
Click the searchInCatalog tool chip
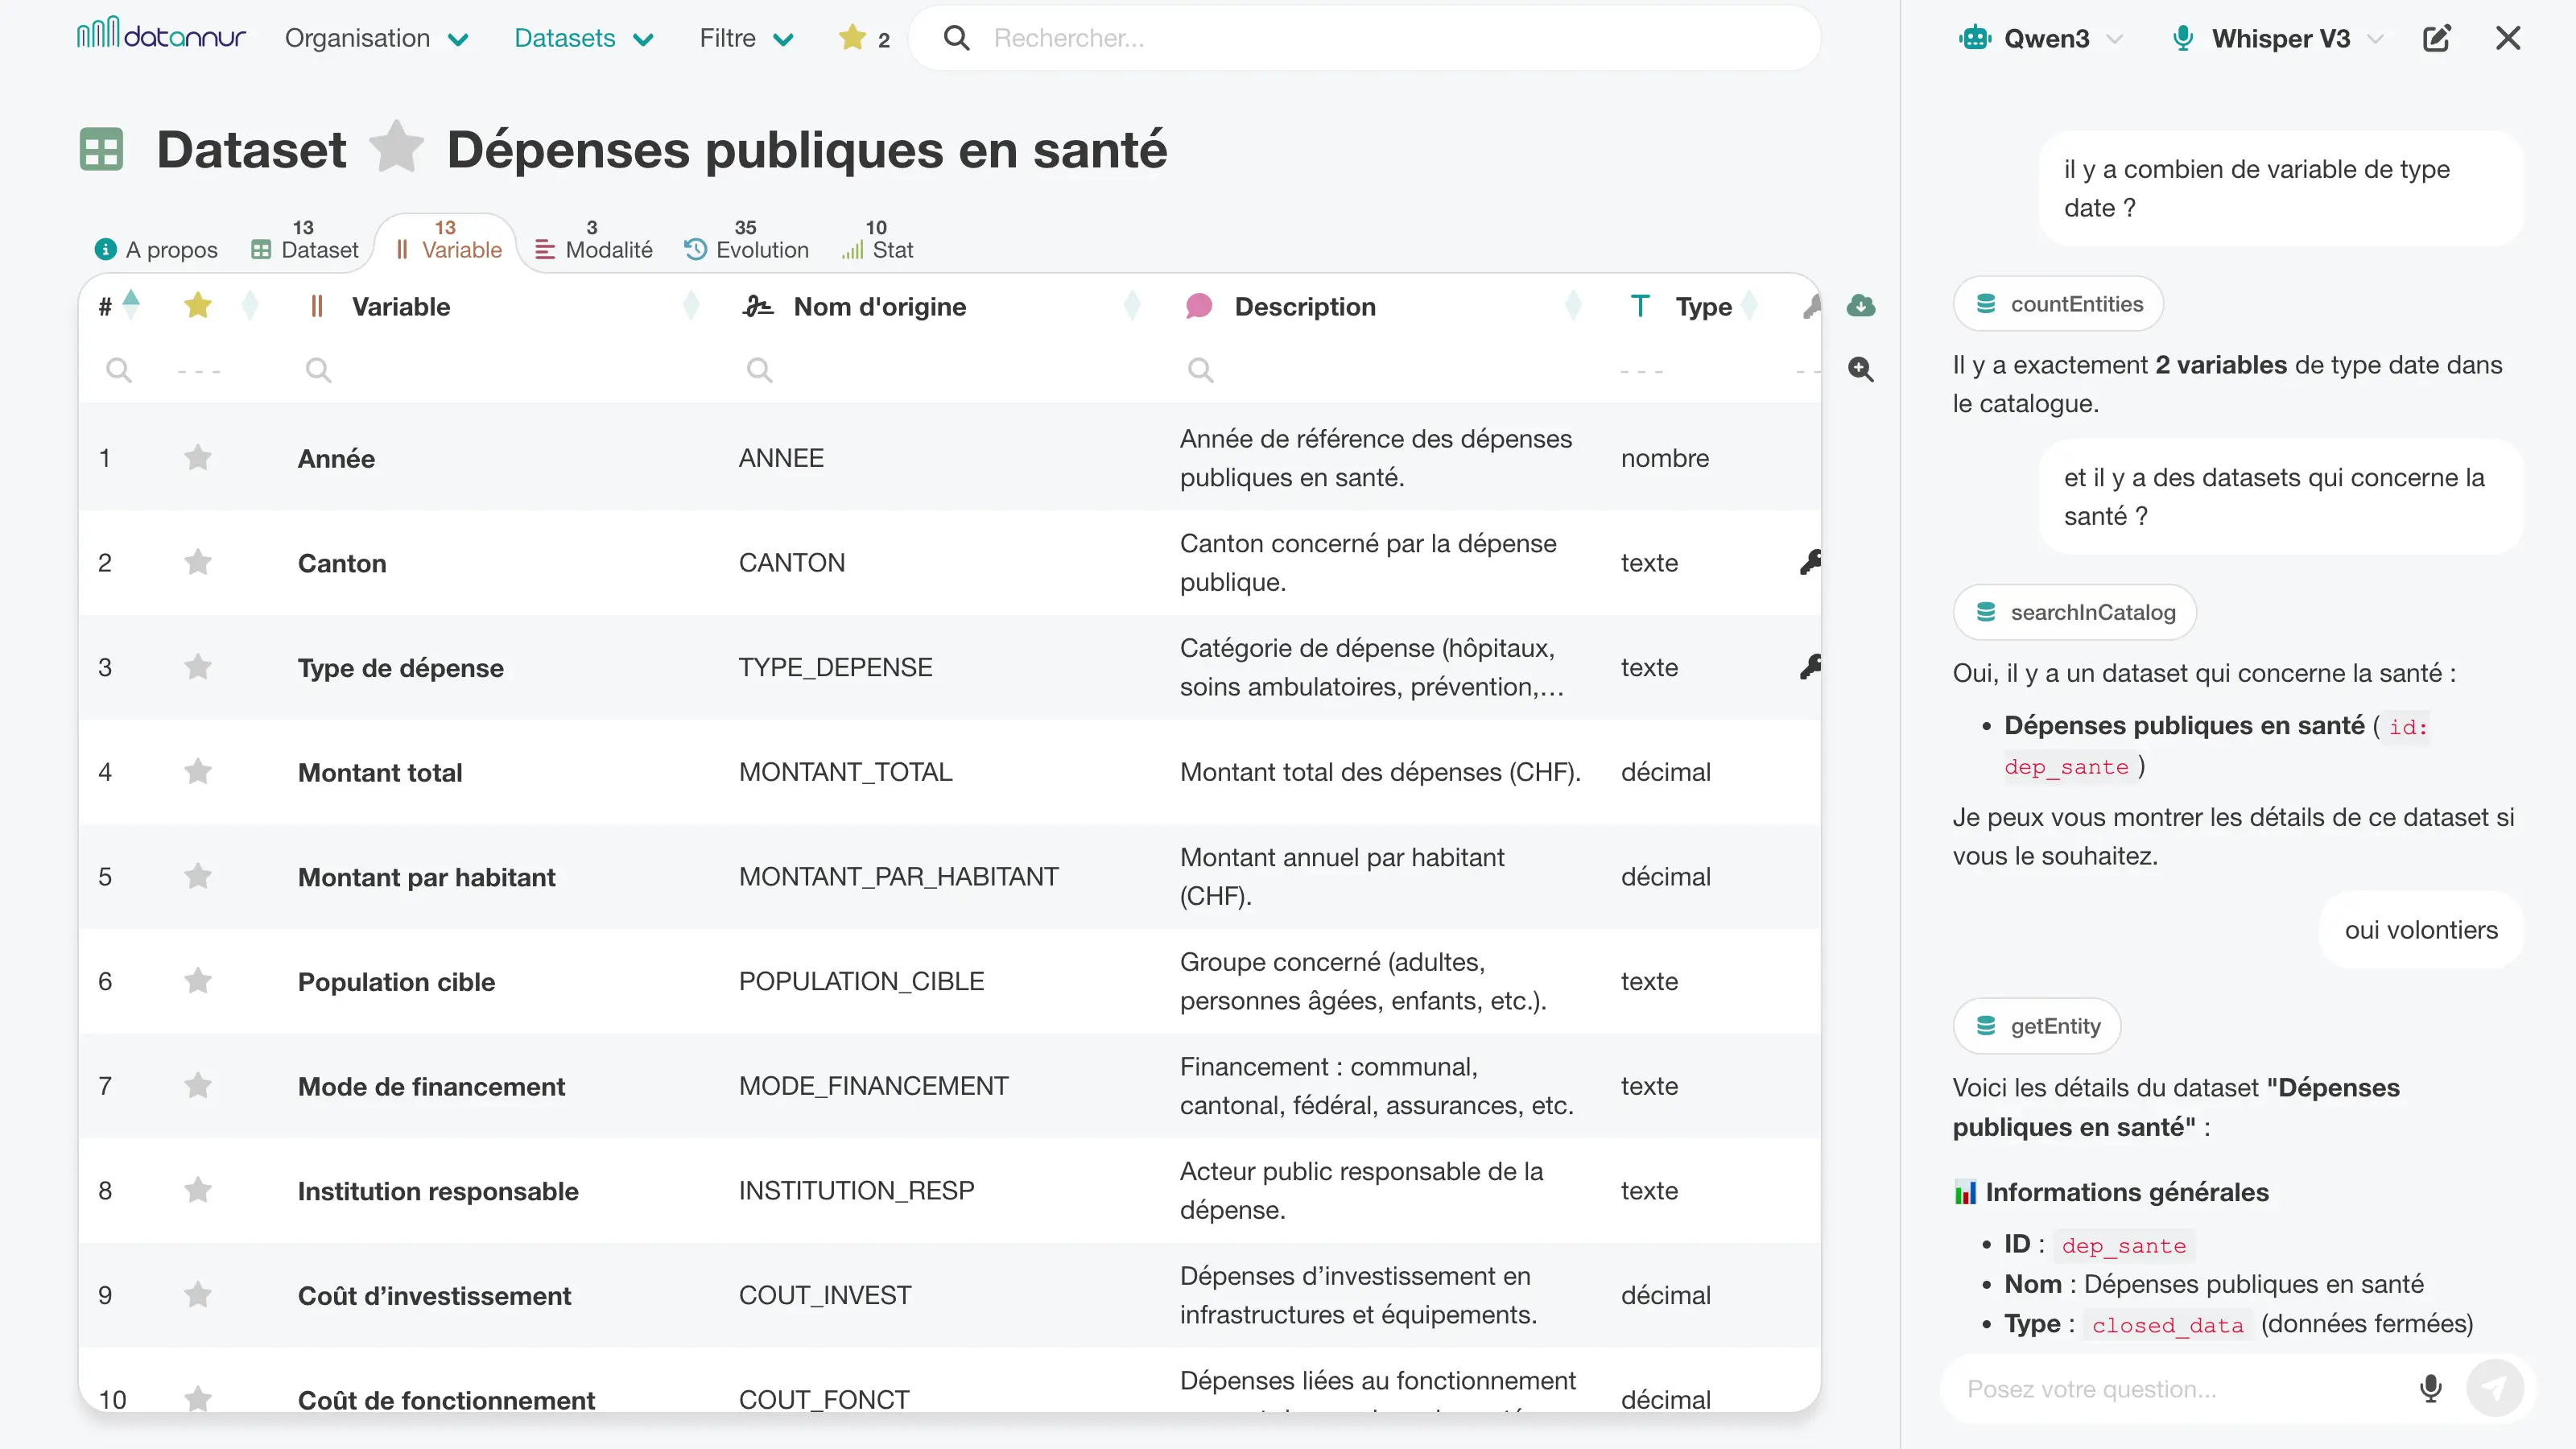(2075, 612)
